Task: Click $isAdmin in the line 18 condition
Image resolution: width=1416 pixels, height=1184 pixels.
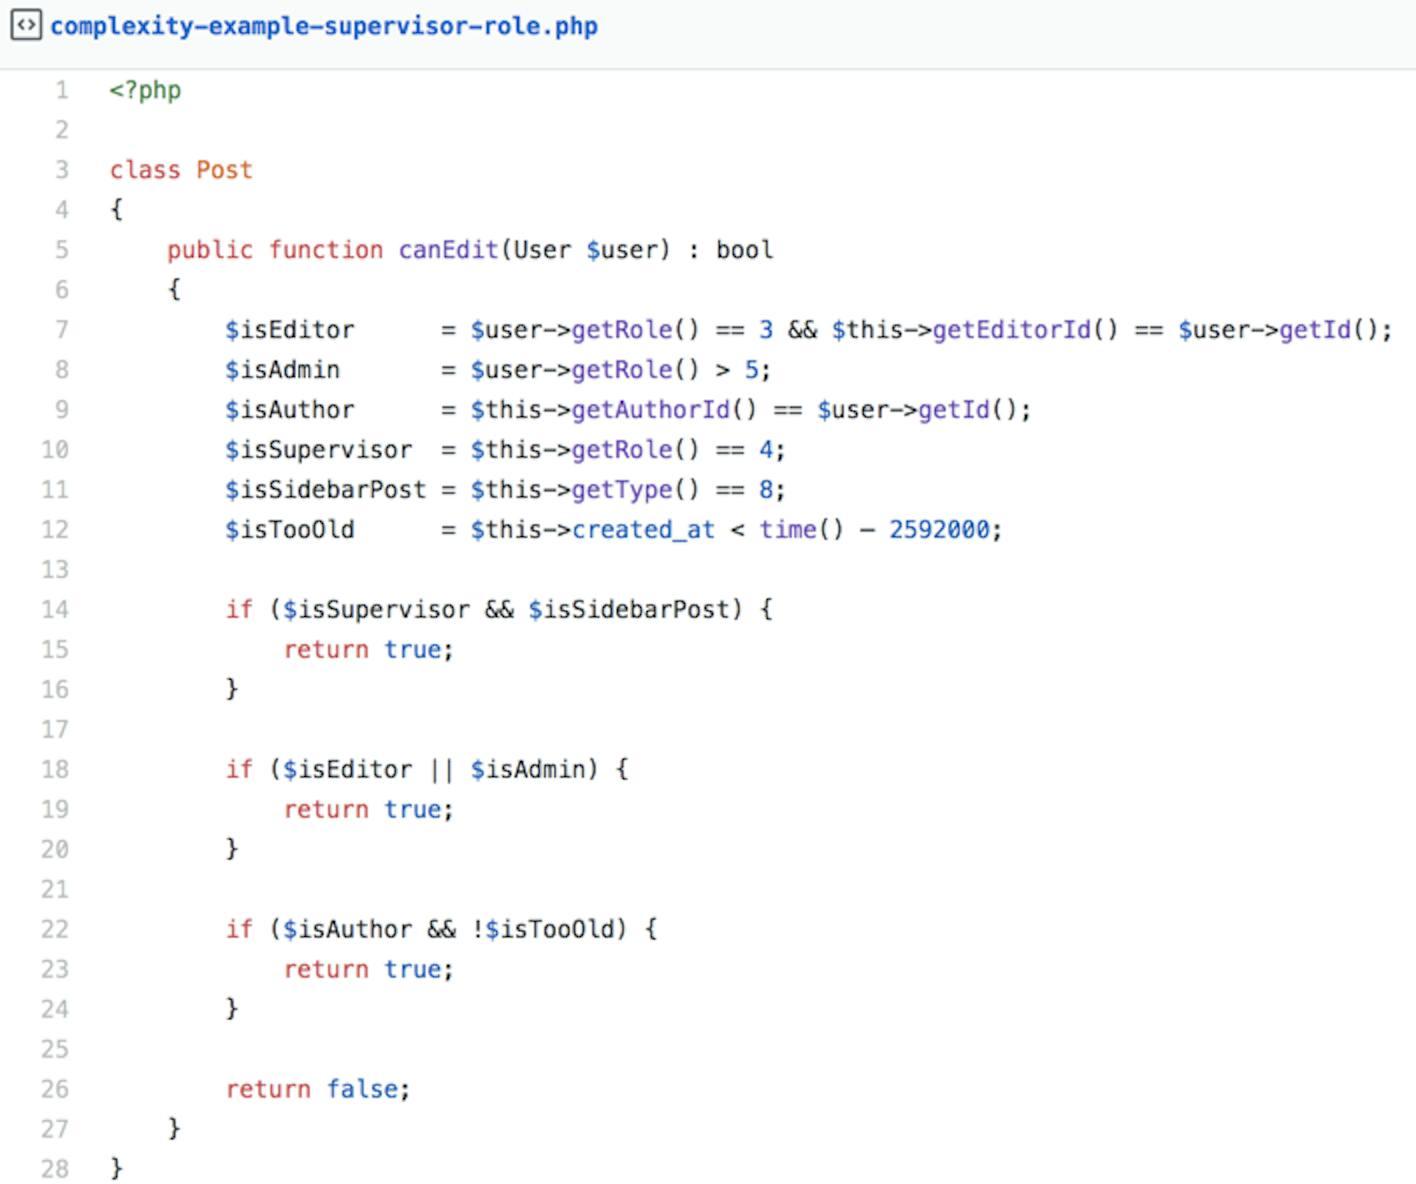Action: point(528,770)
